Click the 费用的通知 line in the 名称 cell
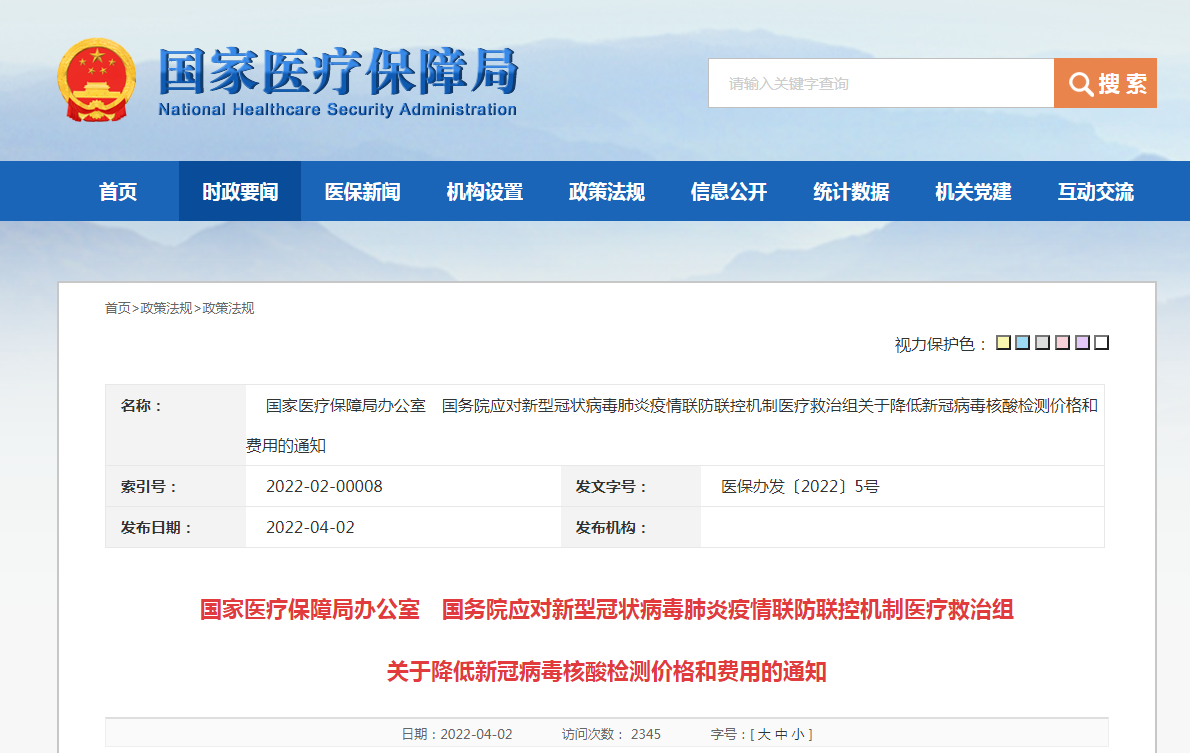The image size is (1190, 753). coord(286,446)
